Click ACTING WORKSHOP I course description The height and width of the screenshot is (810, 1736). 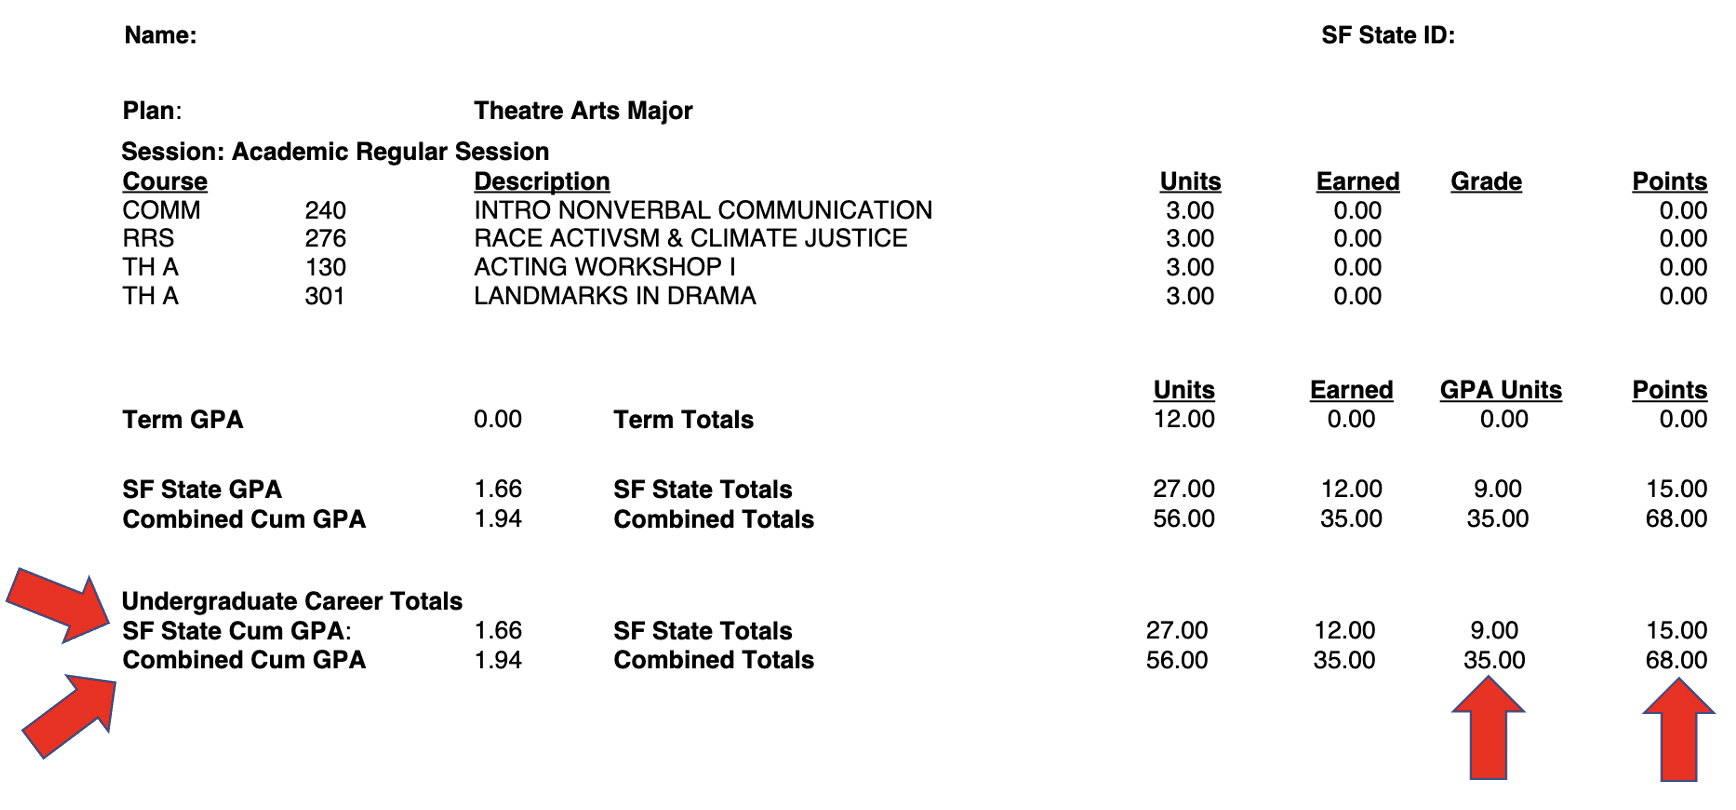click(605, 268)
